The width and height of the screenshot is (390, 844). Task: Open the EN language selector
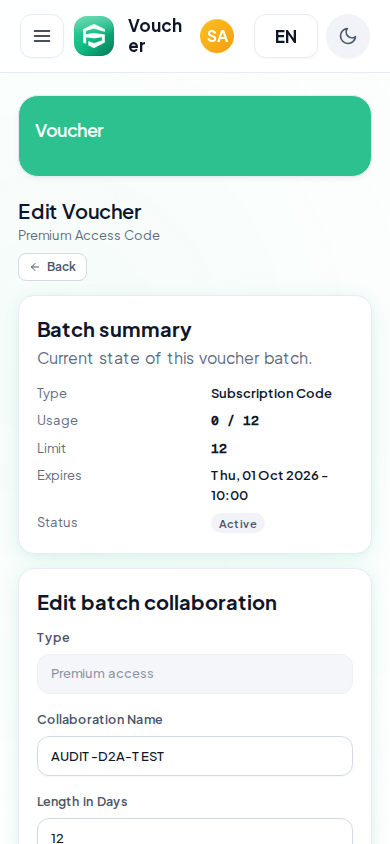pyautogui.click(x=286, y=36)
